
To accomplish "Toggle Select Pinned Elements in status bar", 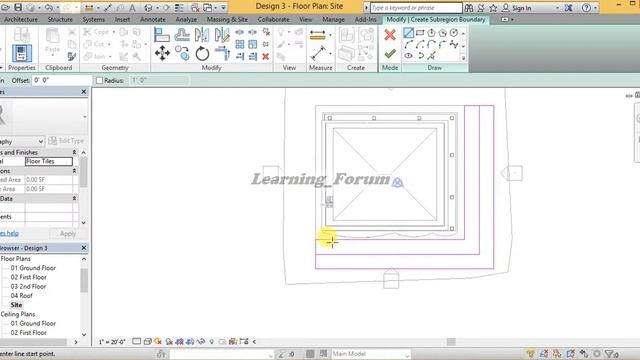I will point(557,354).
